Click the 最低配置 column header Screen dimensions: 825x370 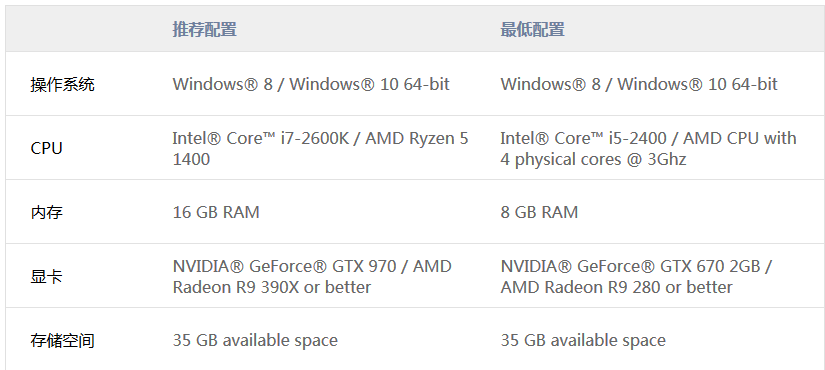point(532,29)
